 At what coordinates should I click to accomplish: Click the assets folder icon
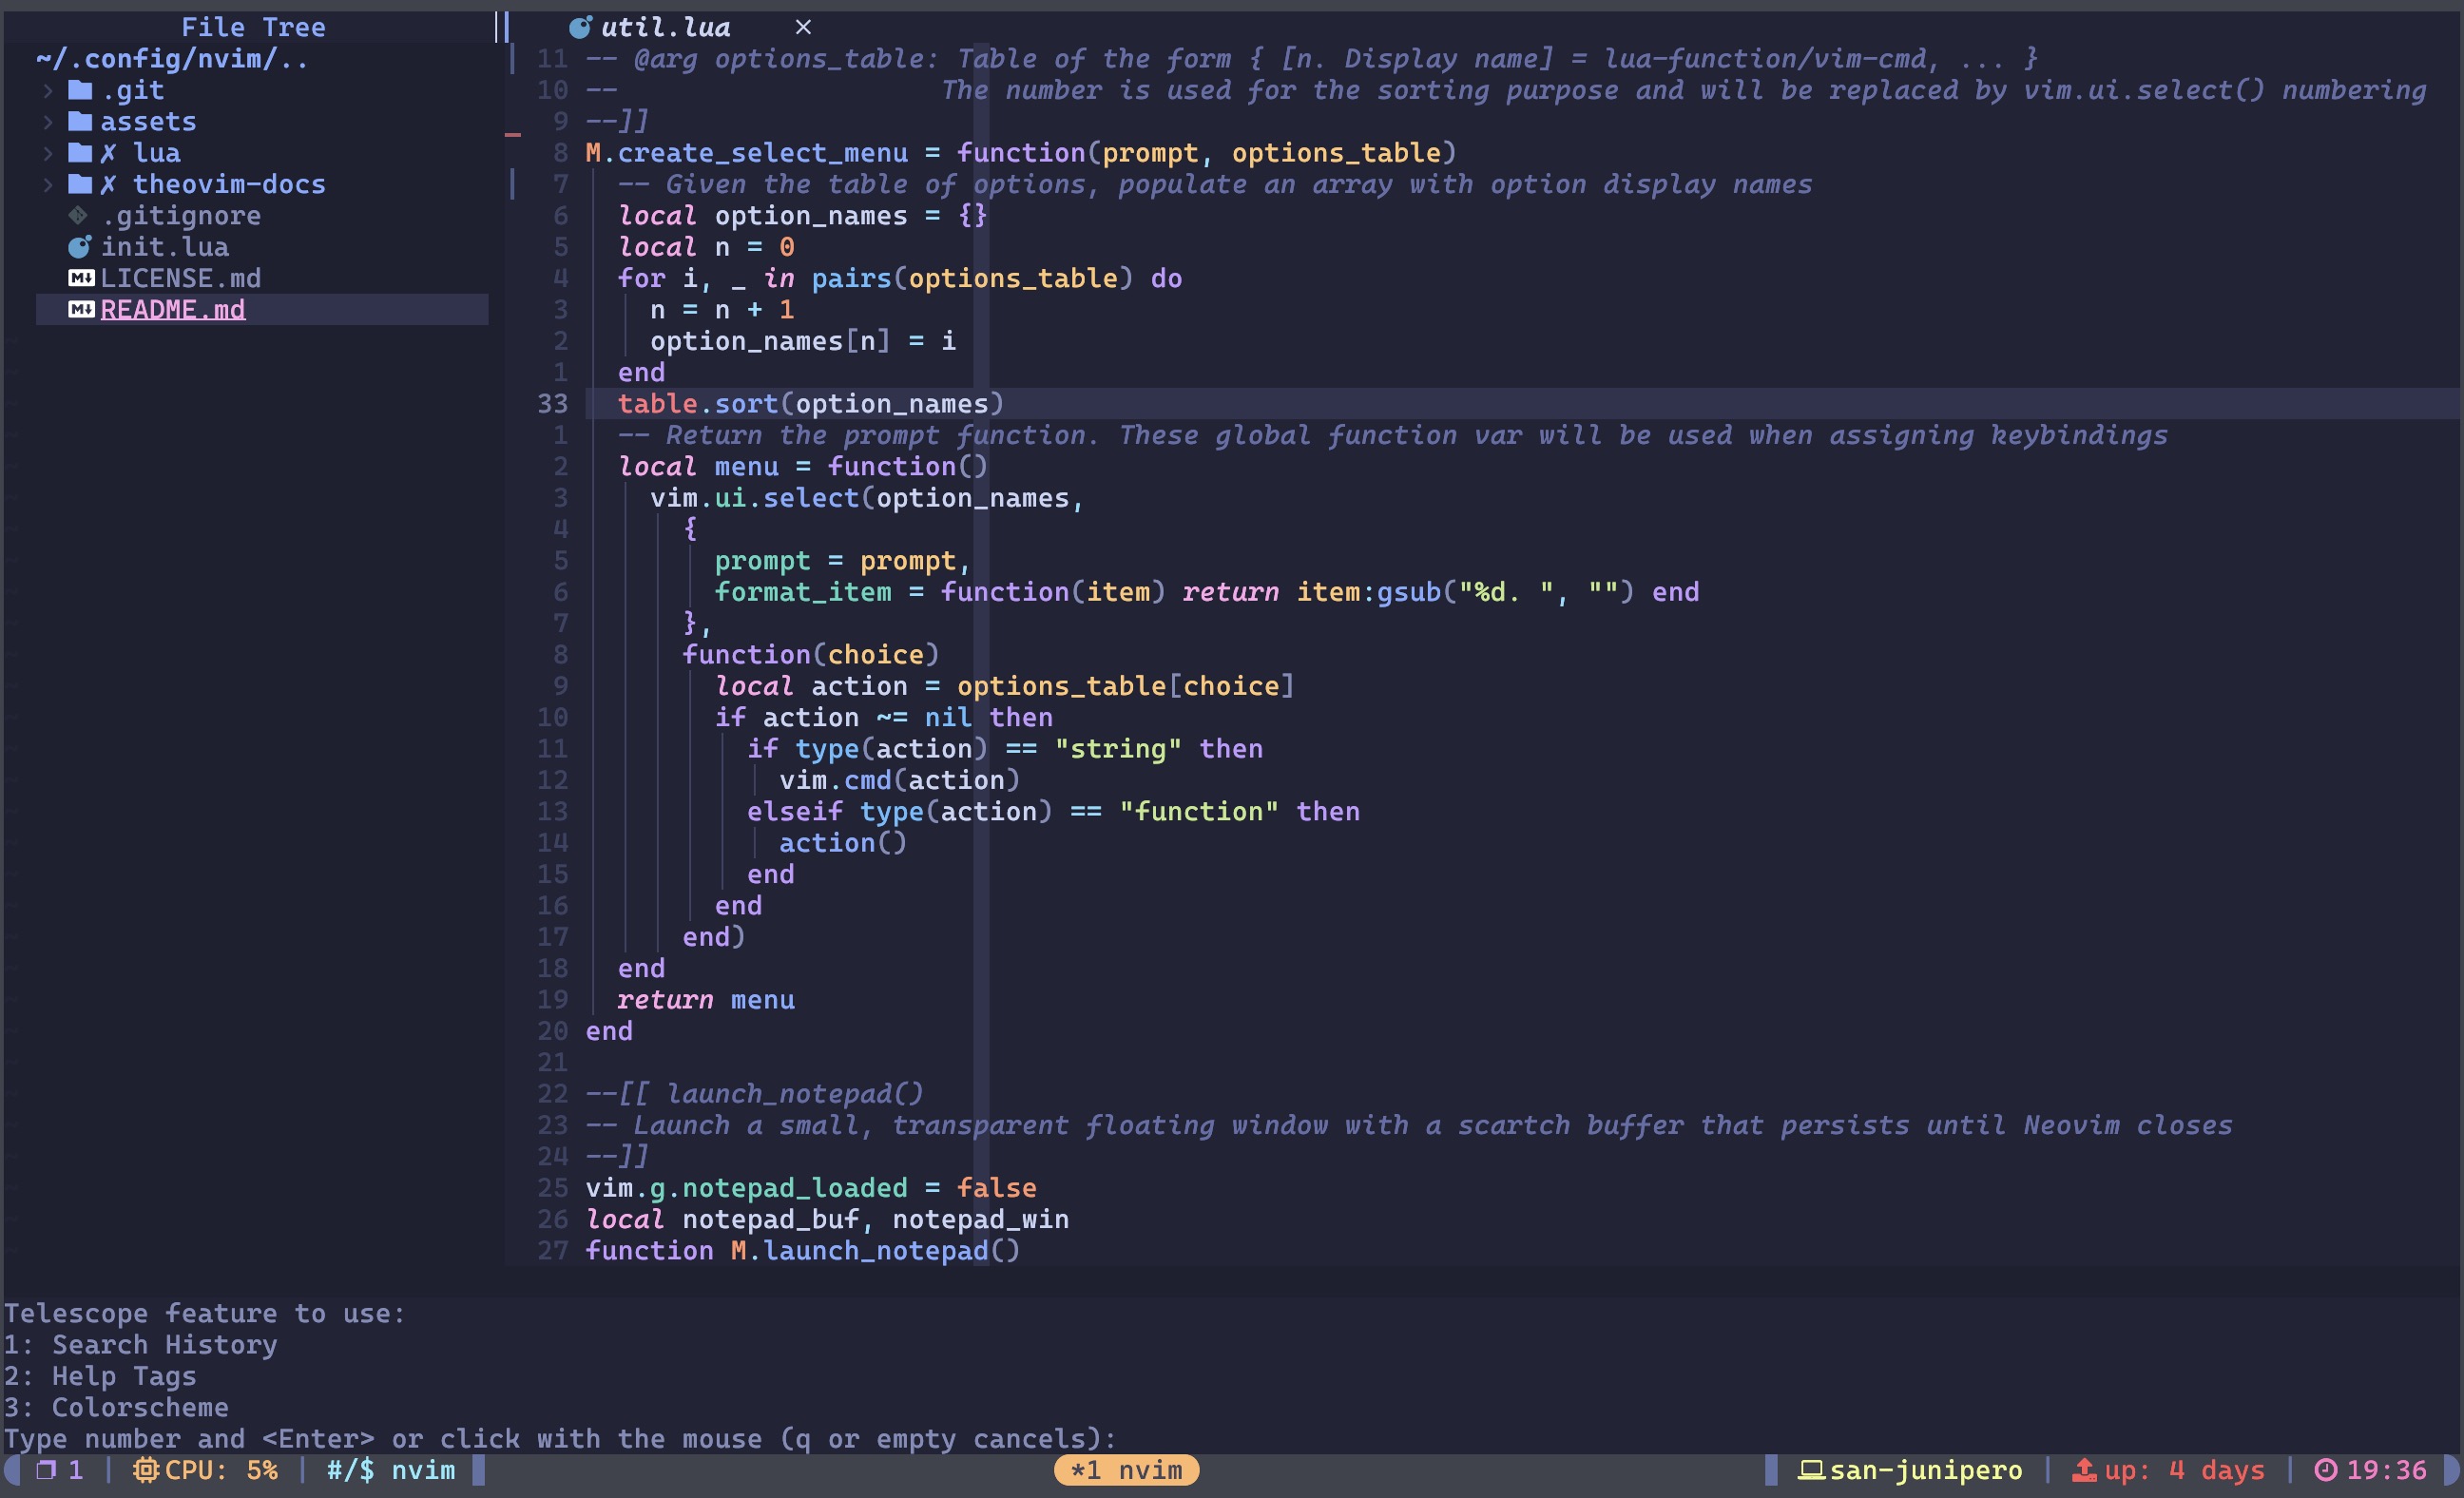click(x=80, y=122)
